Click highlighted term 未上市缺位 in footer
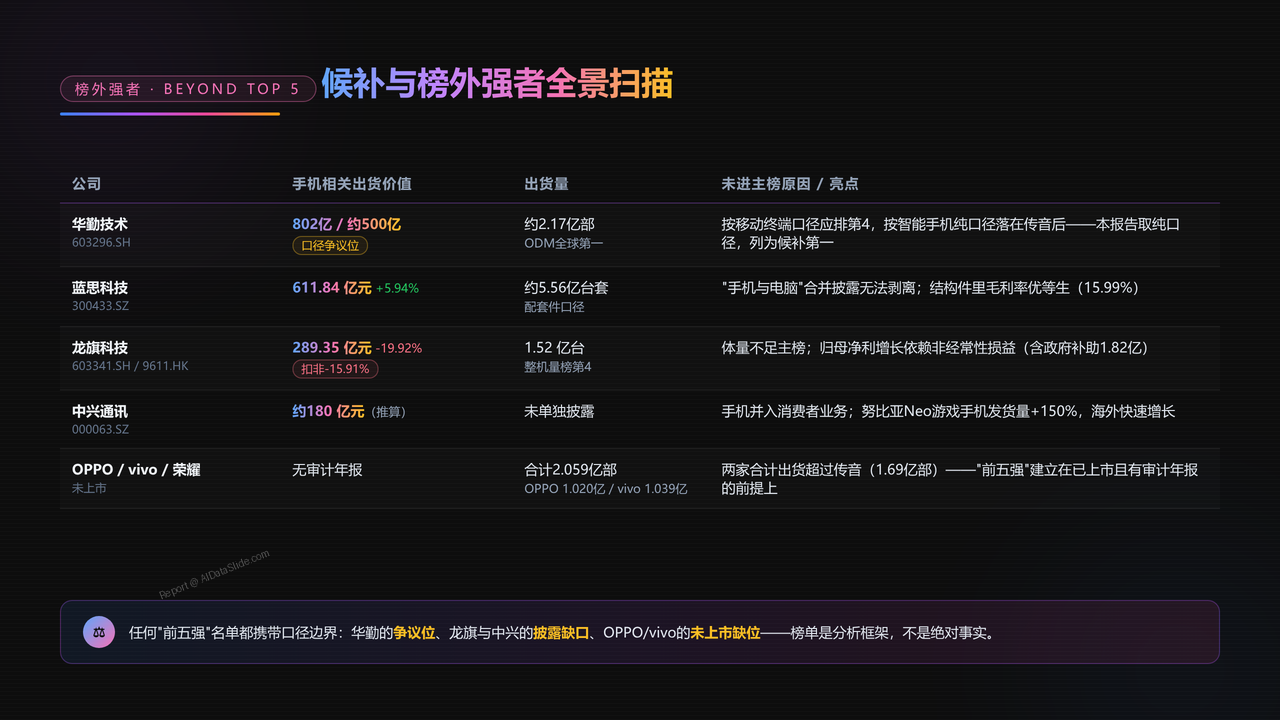 726,632
